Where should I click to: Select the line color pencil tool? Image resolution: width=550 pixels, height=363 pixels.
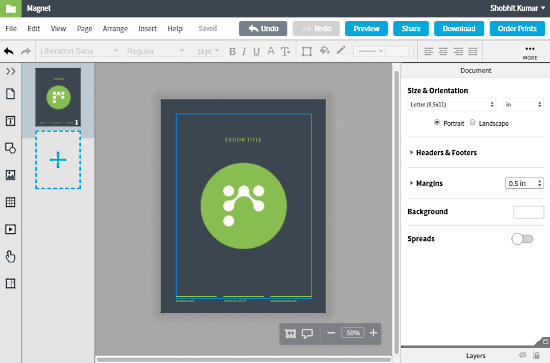pyautogui.click(x=341, y=51)
